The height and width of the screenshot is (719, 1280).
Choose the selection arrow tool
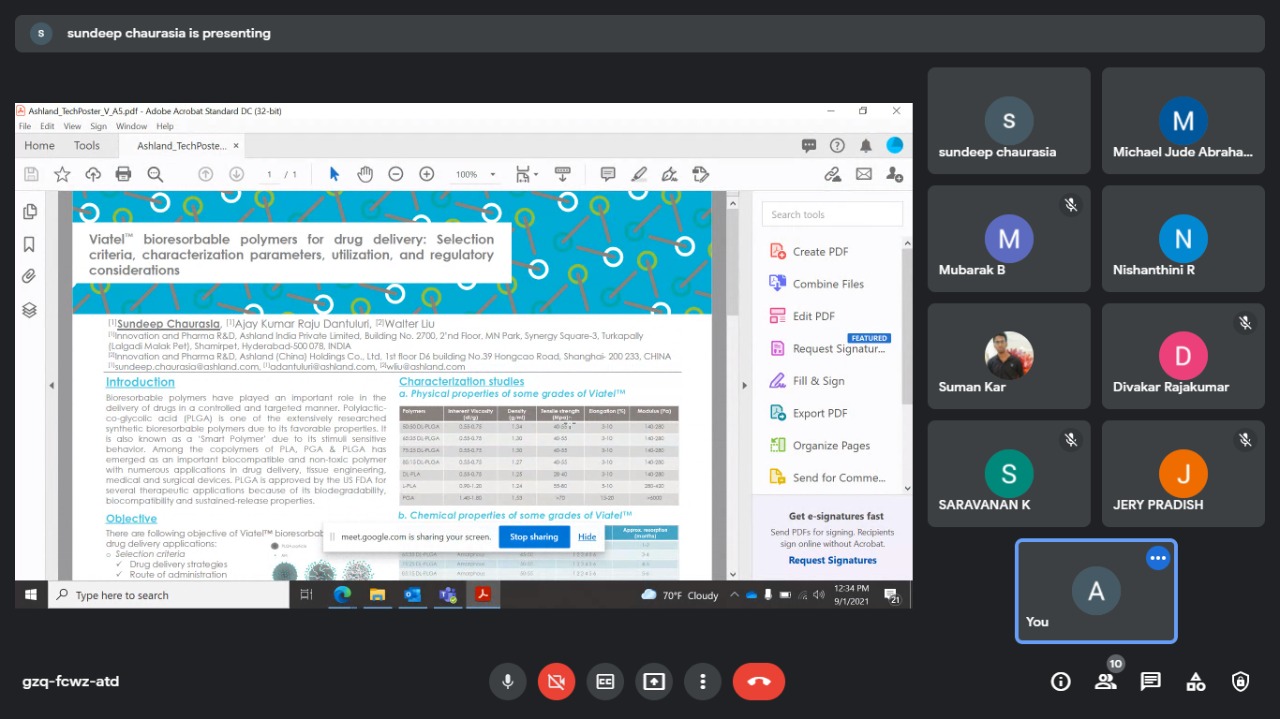(x=335, y=174)
